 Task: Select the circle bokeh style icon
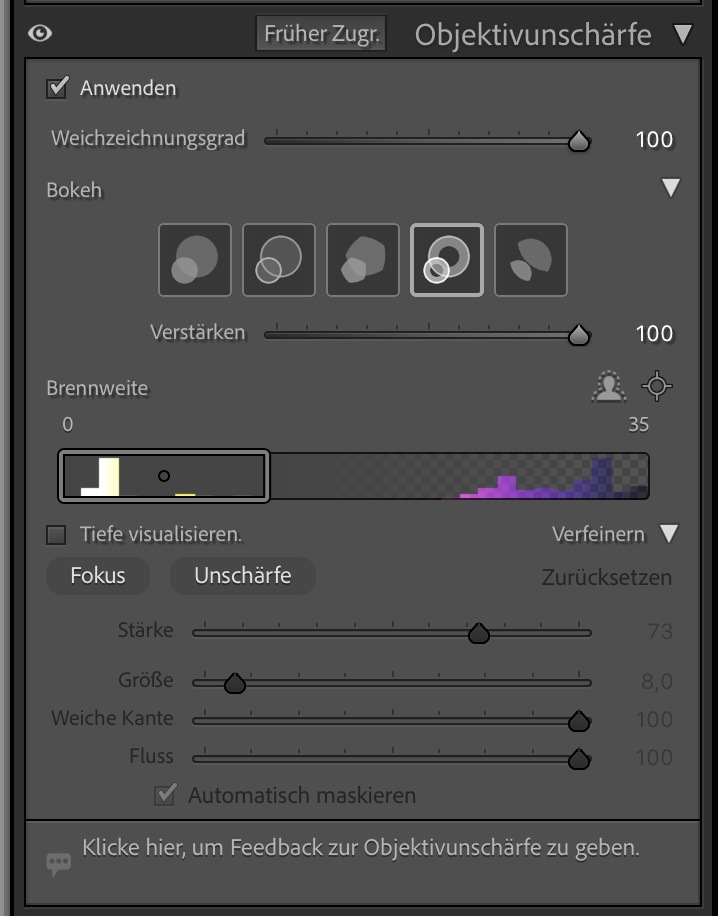coord(195,260)
